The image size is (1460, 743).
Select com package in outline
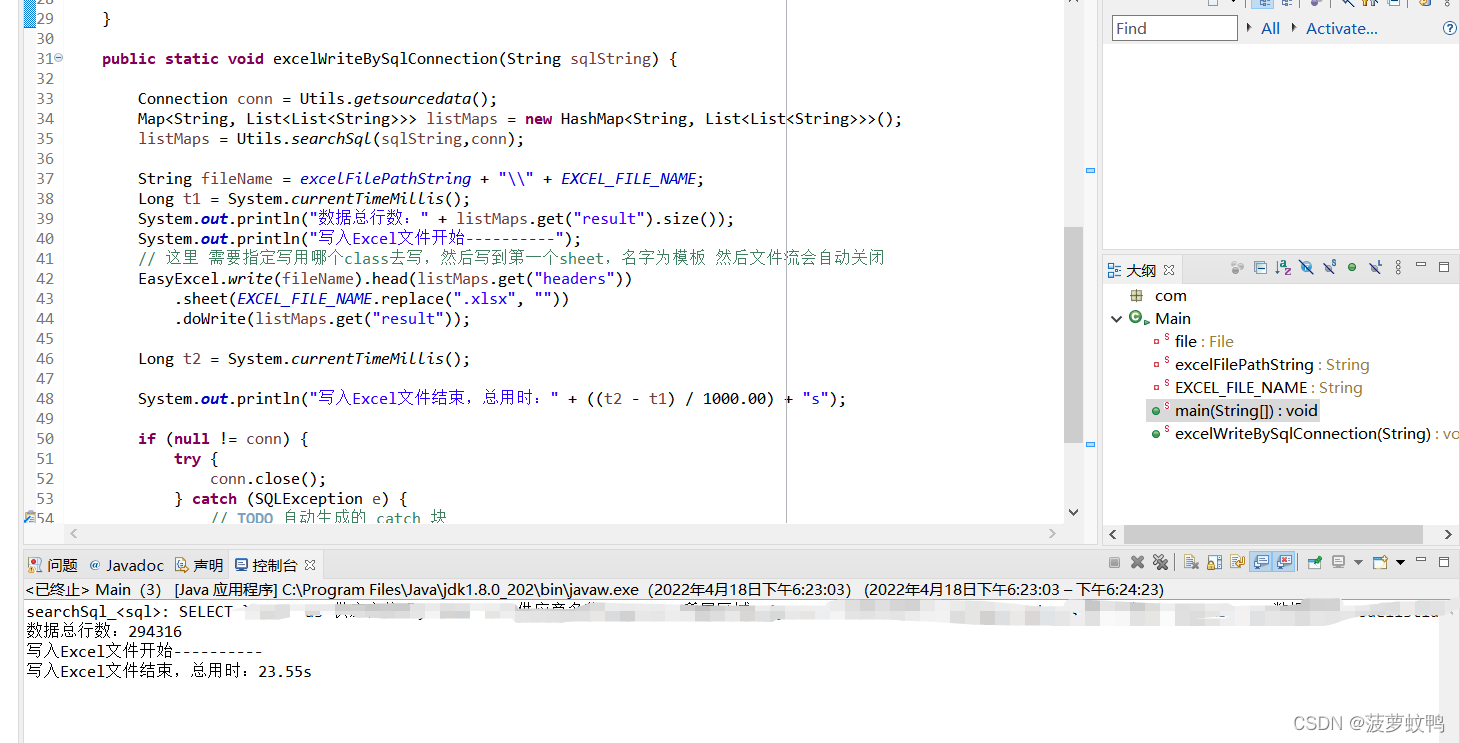pyautogui.click(x=1171, y=296)
